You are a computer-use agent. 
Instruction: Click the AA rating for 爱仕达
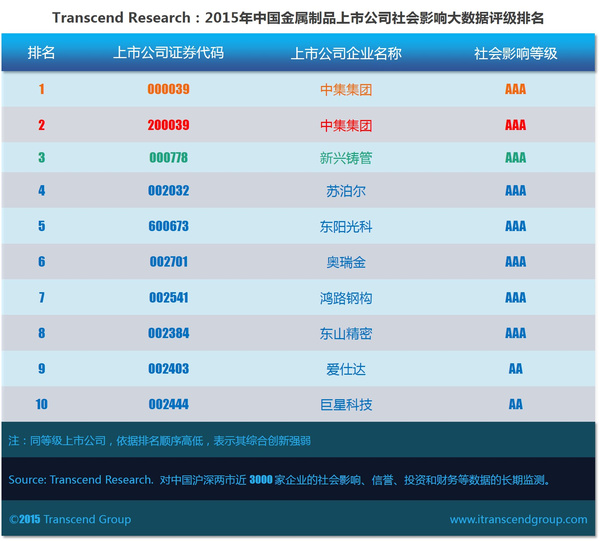[x=515, y=369]
